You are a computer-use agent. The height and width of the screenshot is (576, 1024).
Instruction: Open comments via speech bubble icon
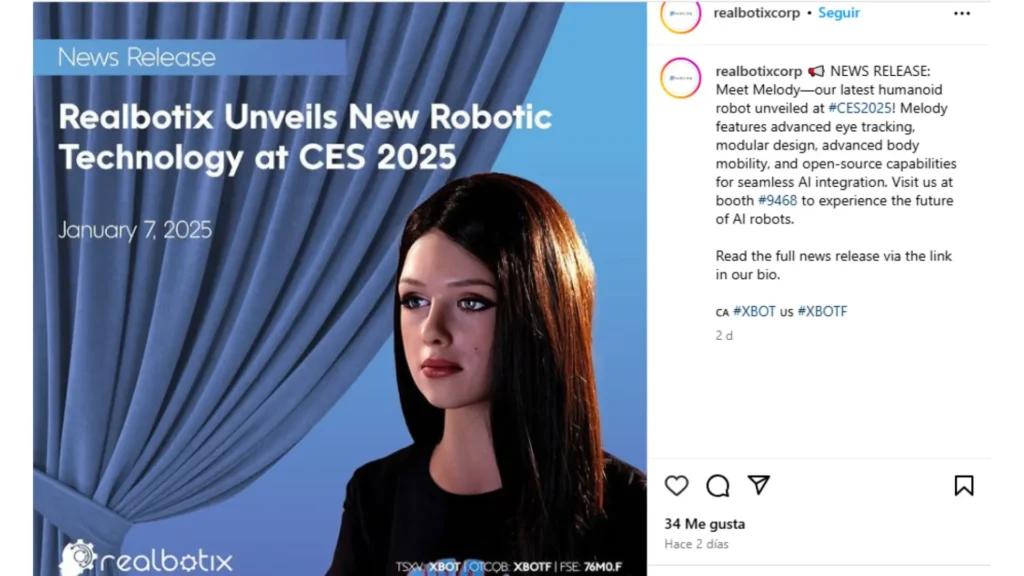click(x=718, y=486)
